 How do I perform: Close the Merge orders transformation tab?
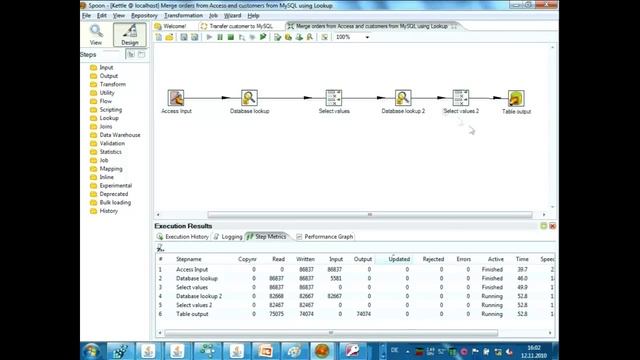(454, 26)
